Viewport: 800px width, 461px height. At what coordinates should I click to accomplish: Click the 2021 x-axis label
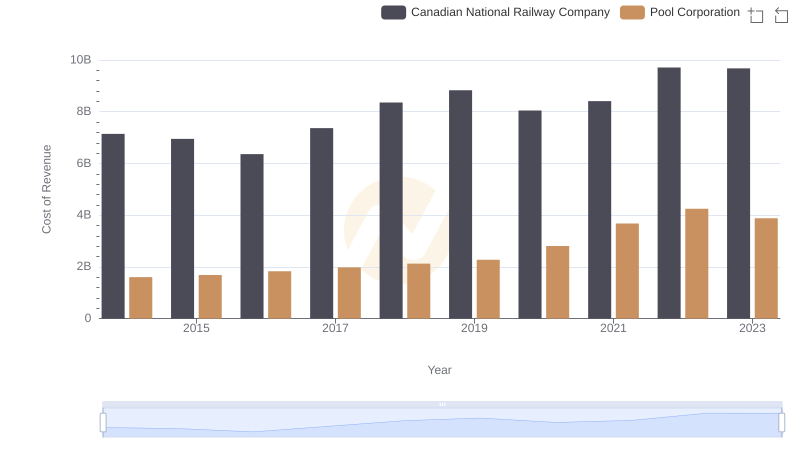613,328
